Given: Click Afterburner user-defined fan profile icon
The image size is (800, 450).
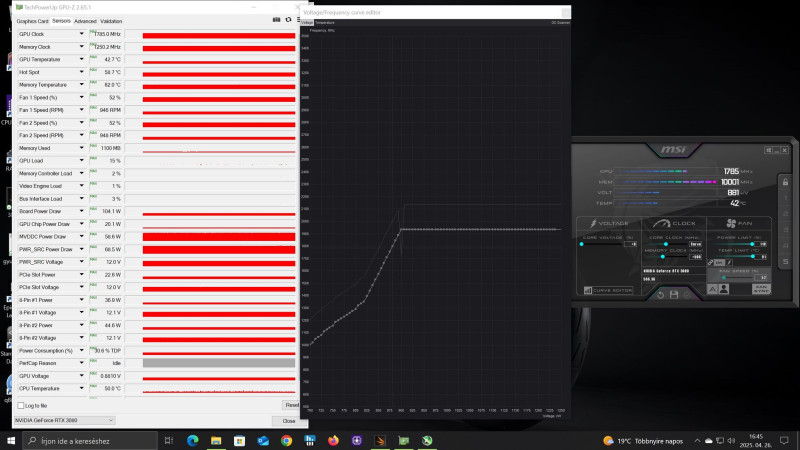Looking at the screenshot, I should pyautogui.click(x=724, y=289).
